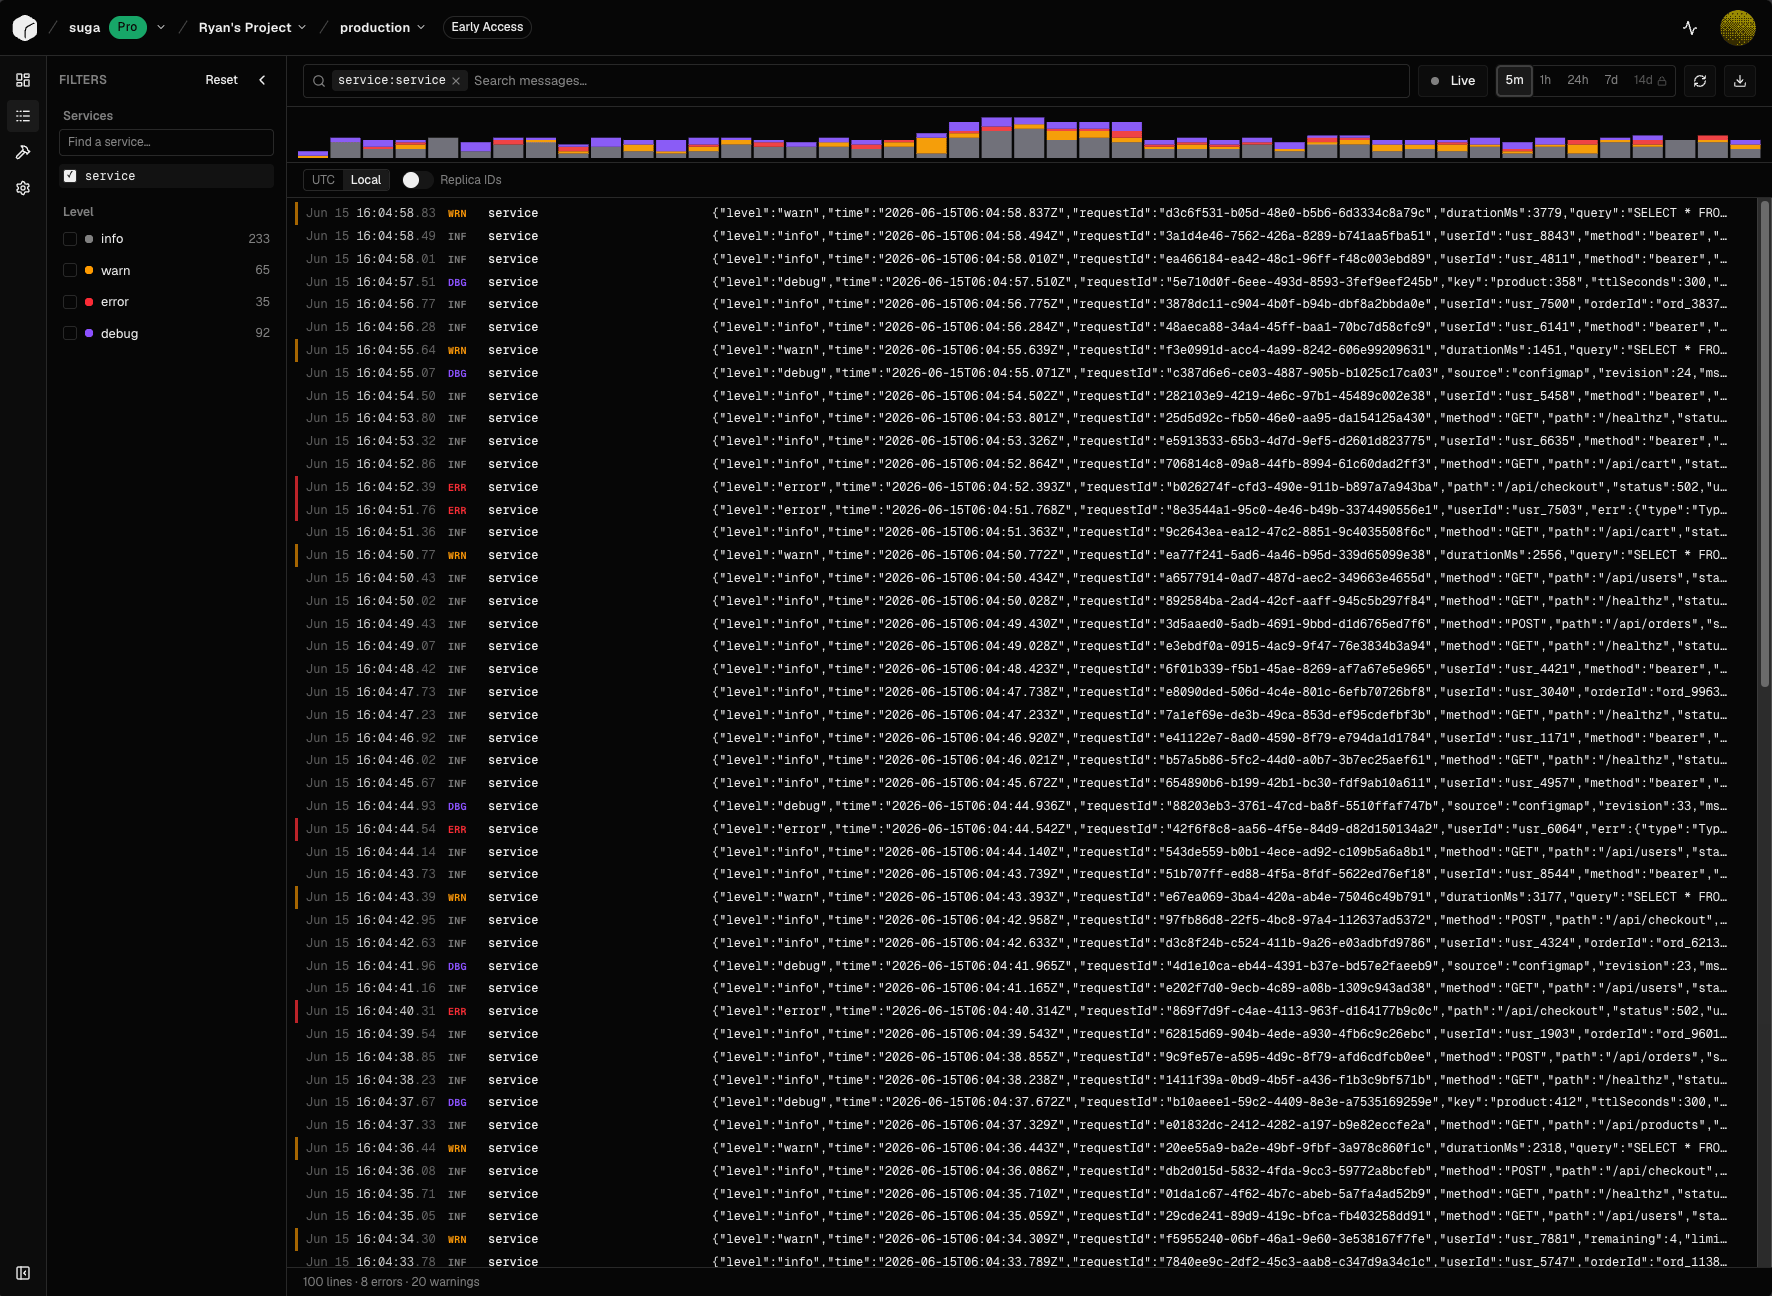Open the Ryan's Project dropdown
Image resolution: width=1772 pixels, height=1296 pixels.
point(252,27)
